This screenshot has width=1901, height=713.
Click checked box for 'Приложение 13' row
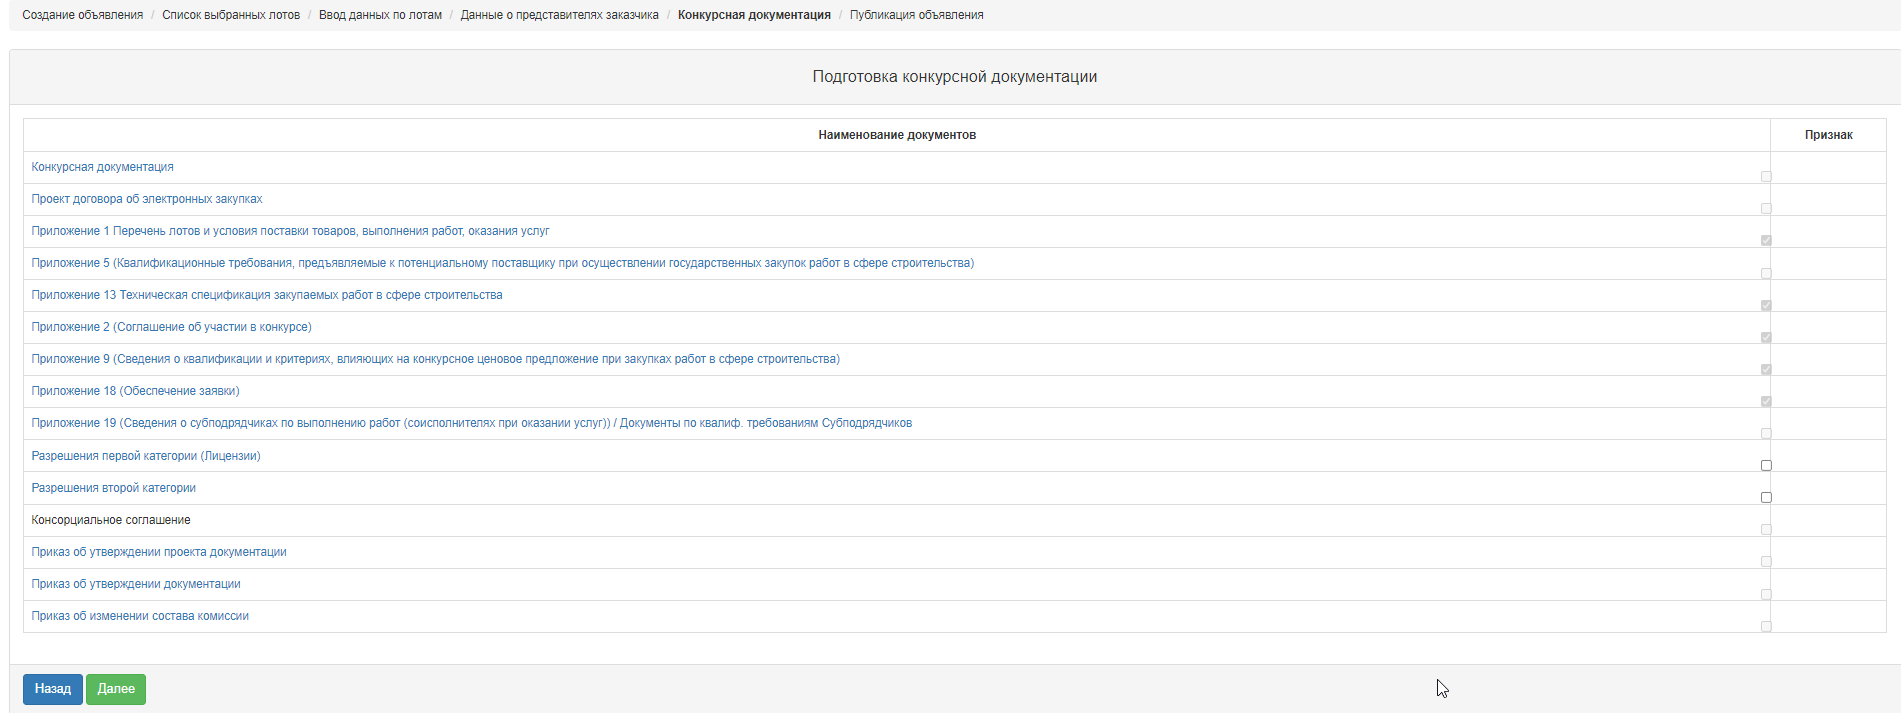(x=1766, y=305)
